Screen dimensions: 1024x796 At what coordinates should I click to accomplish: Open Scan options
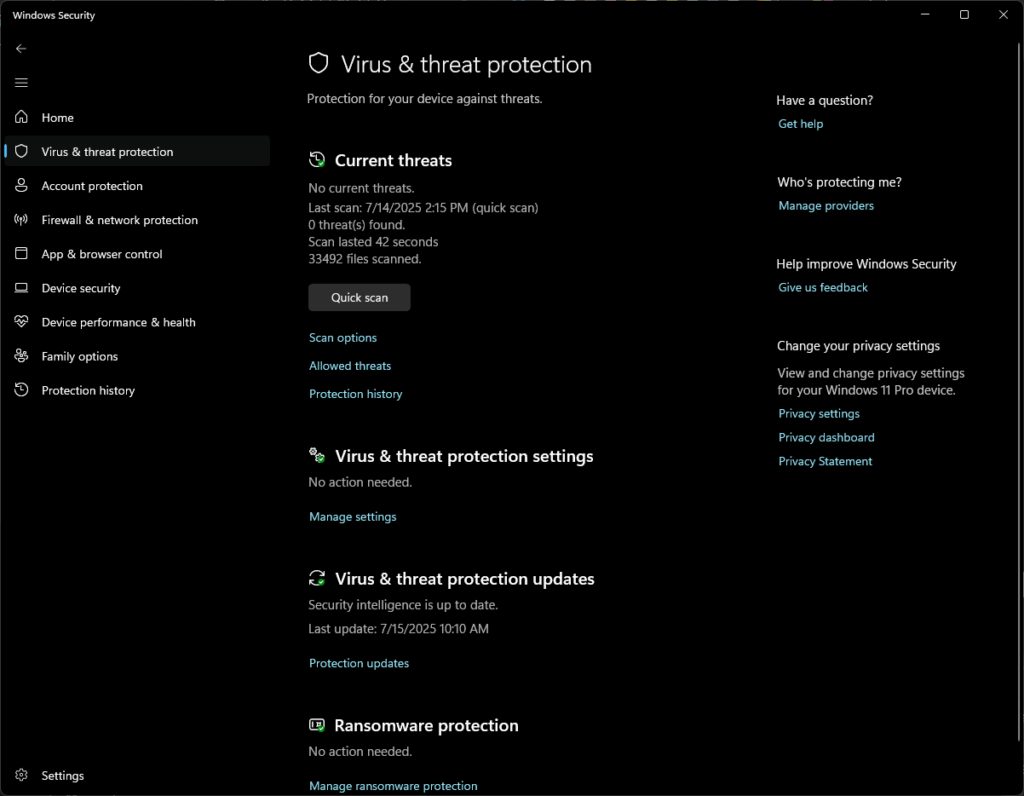point(342,337)
